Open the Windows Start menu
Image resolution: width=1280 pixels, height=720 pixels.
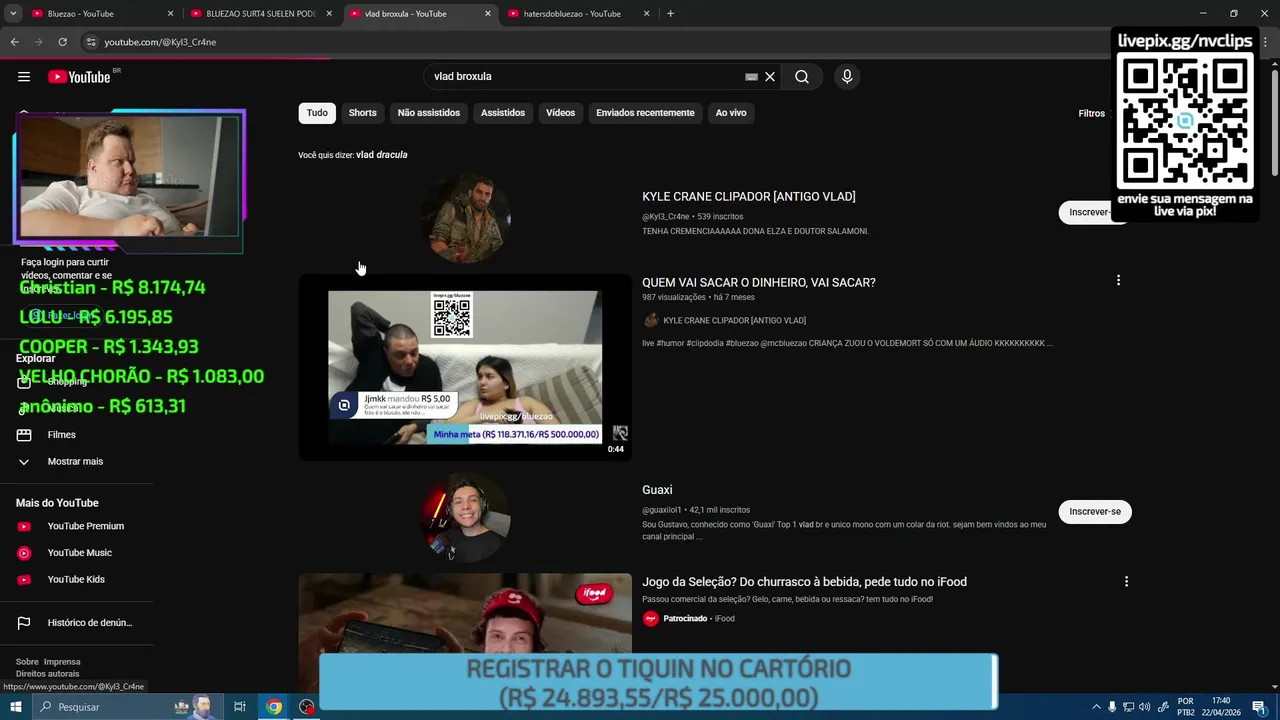[15, 707]
